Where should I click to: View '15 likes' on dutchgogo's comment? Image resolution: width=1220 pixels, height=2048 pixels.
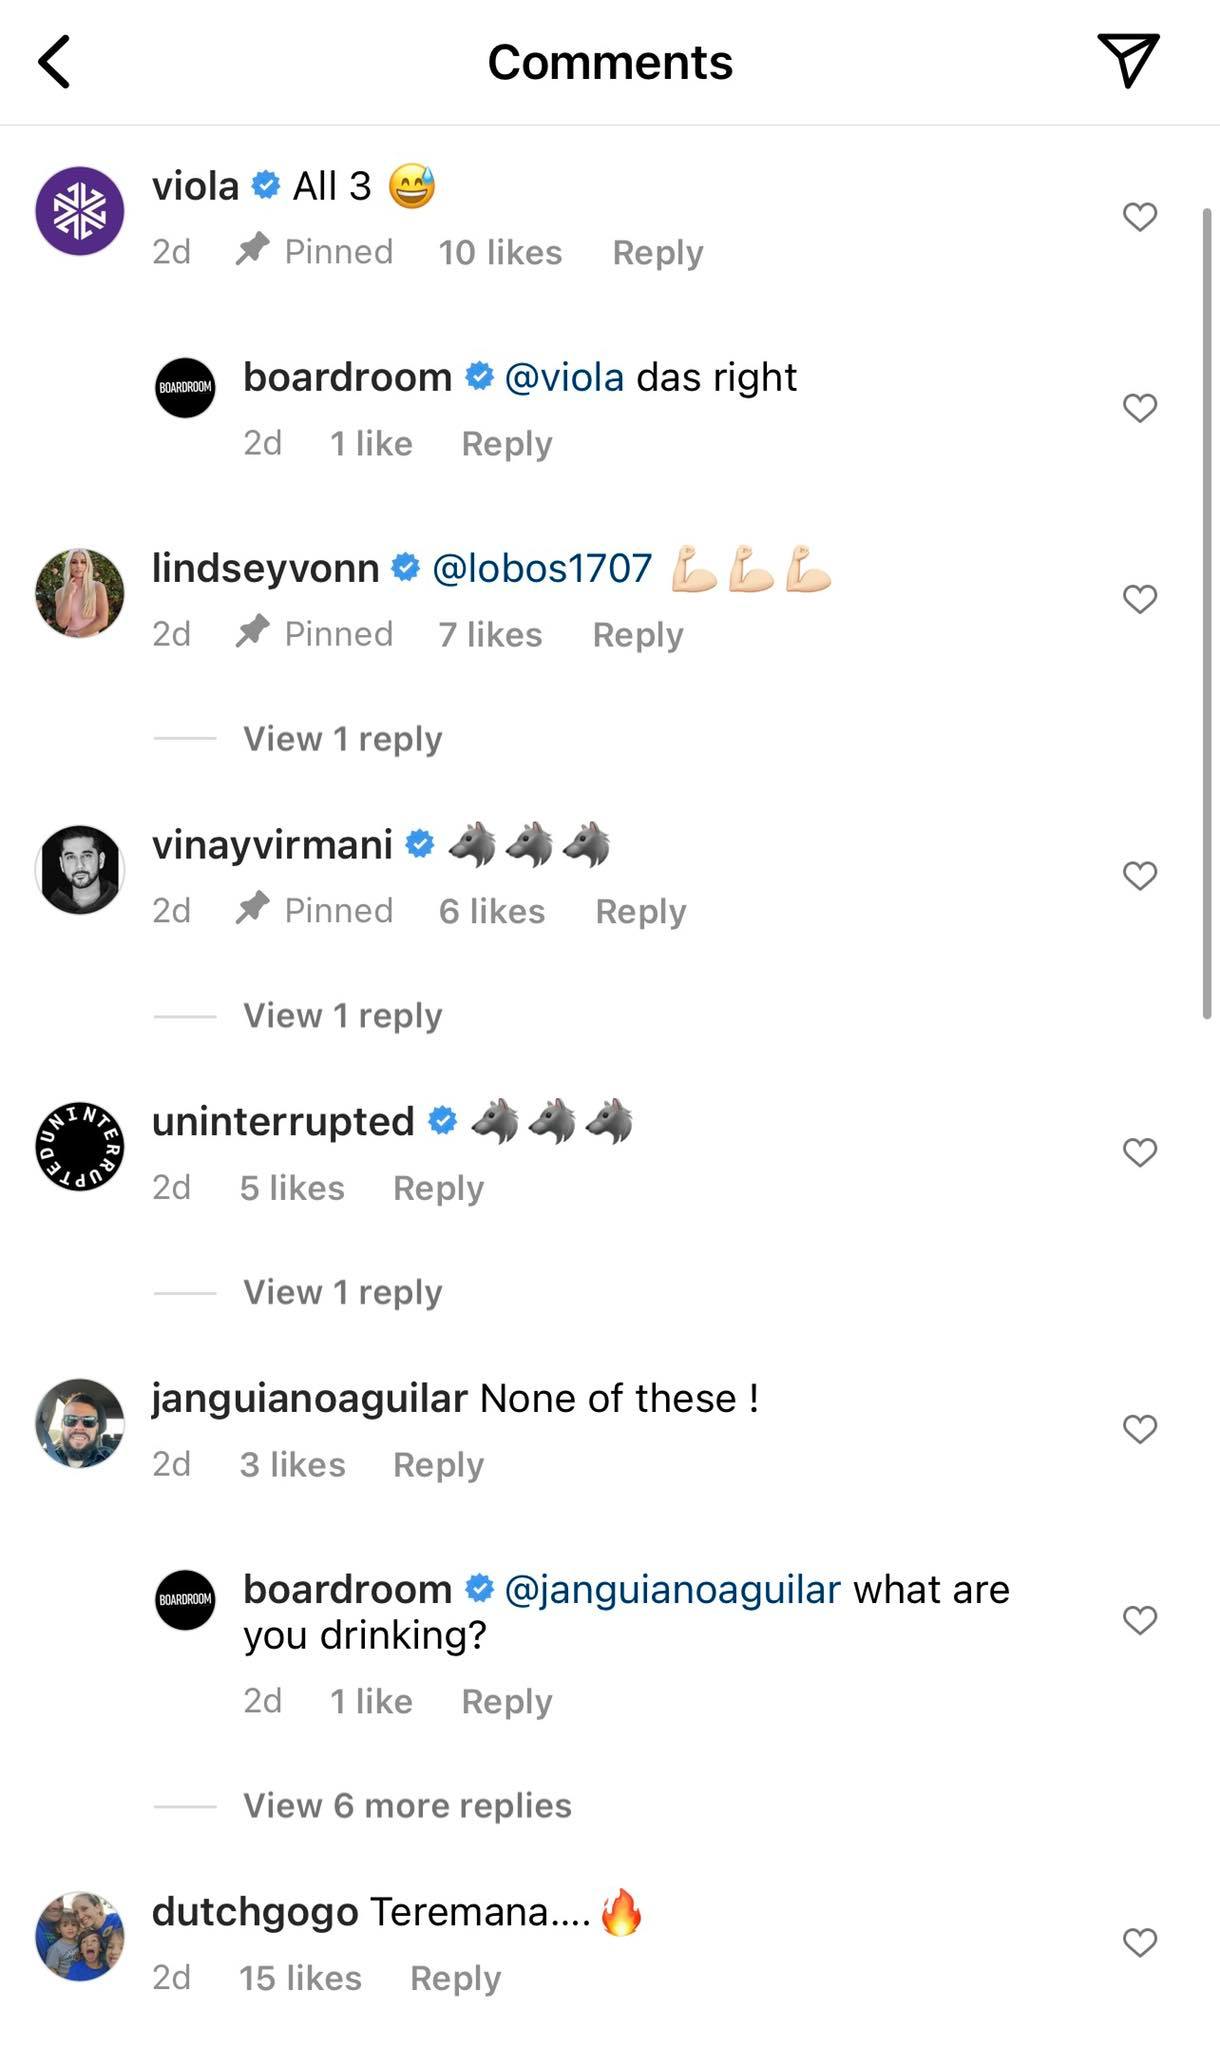pos(300,1978)
